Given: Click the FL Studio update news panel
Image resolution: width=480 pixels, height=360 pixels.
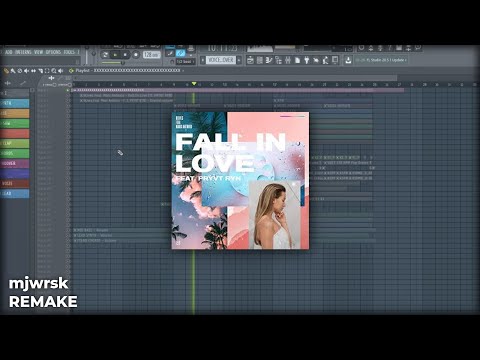Looking at the screenshot, I should pos(381,60).
